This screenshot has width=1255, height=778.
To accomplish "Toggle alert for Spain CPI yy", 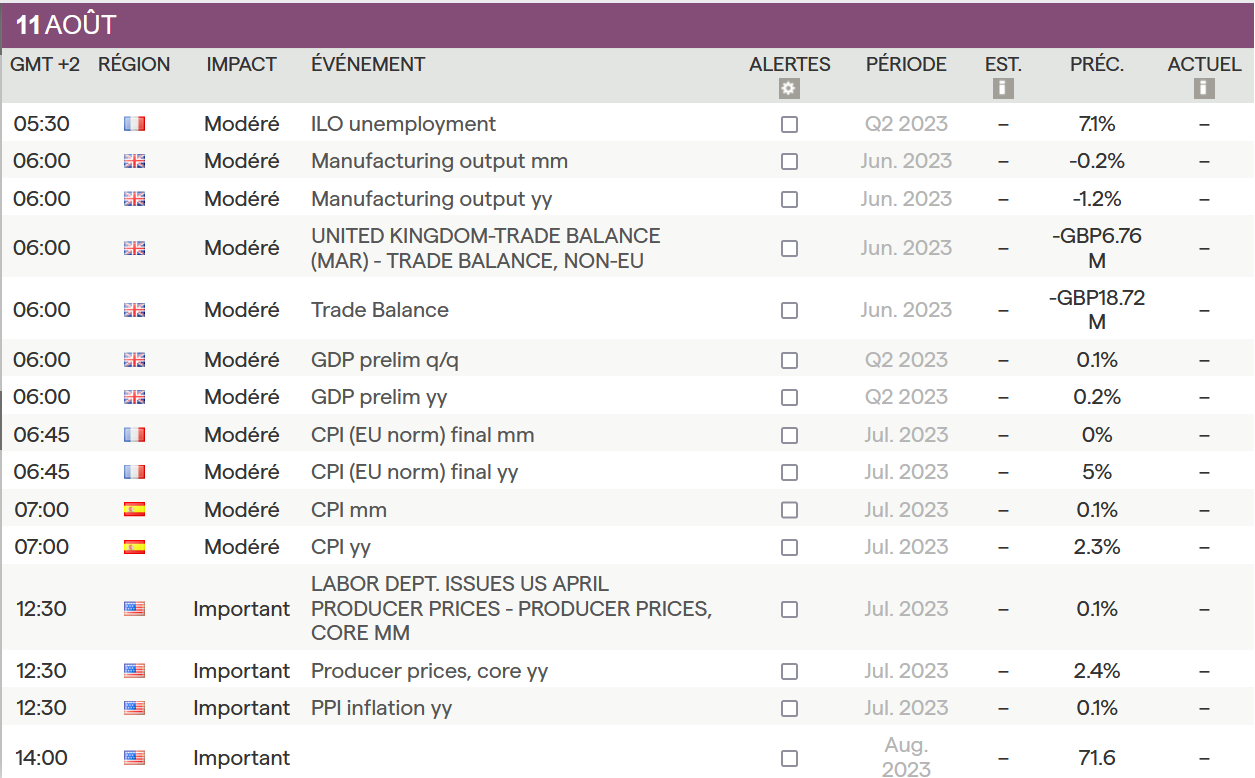I will [790, 548].
